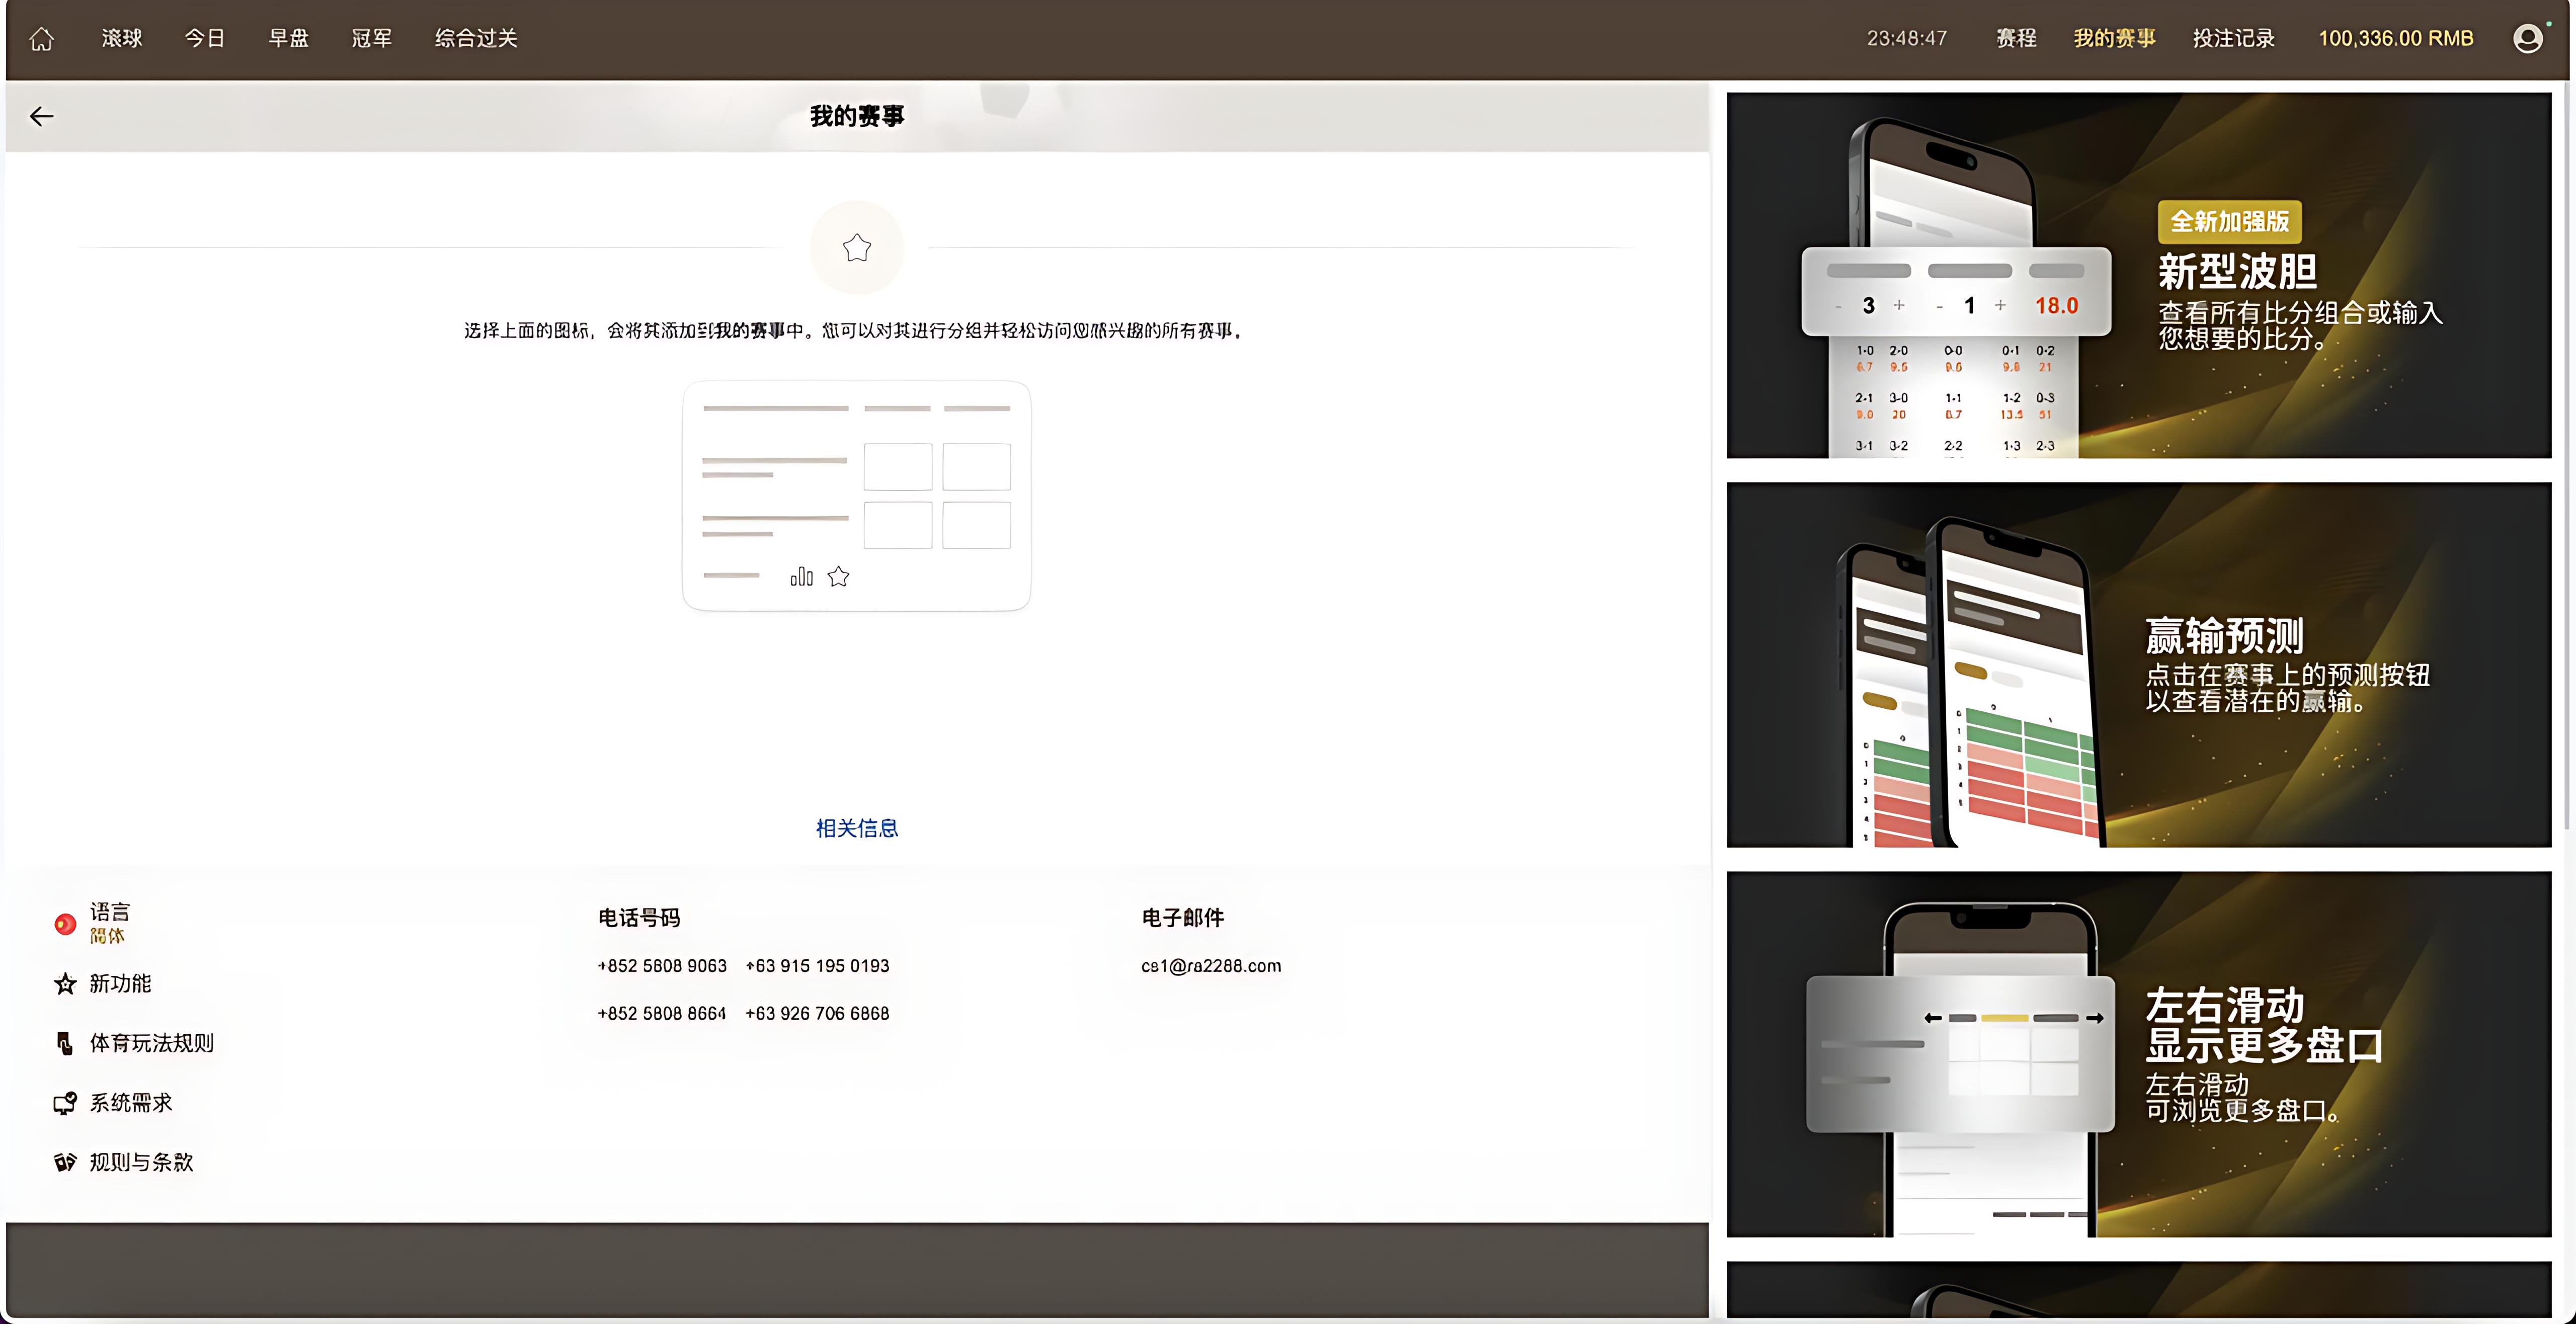Click the 规则与条款 icon

[65, 1162]
